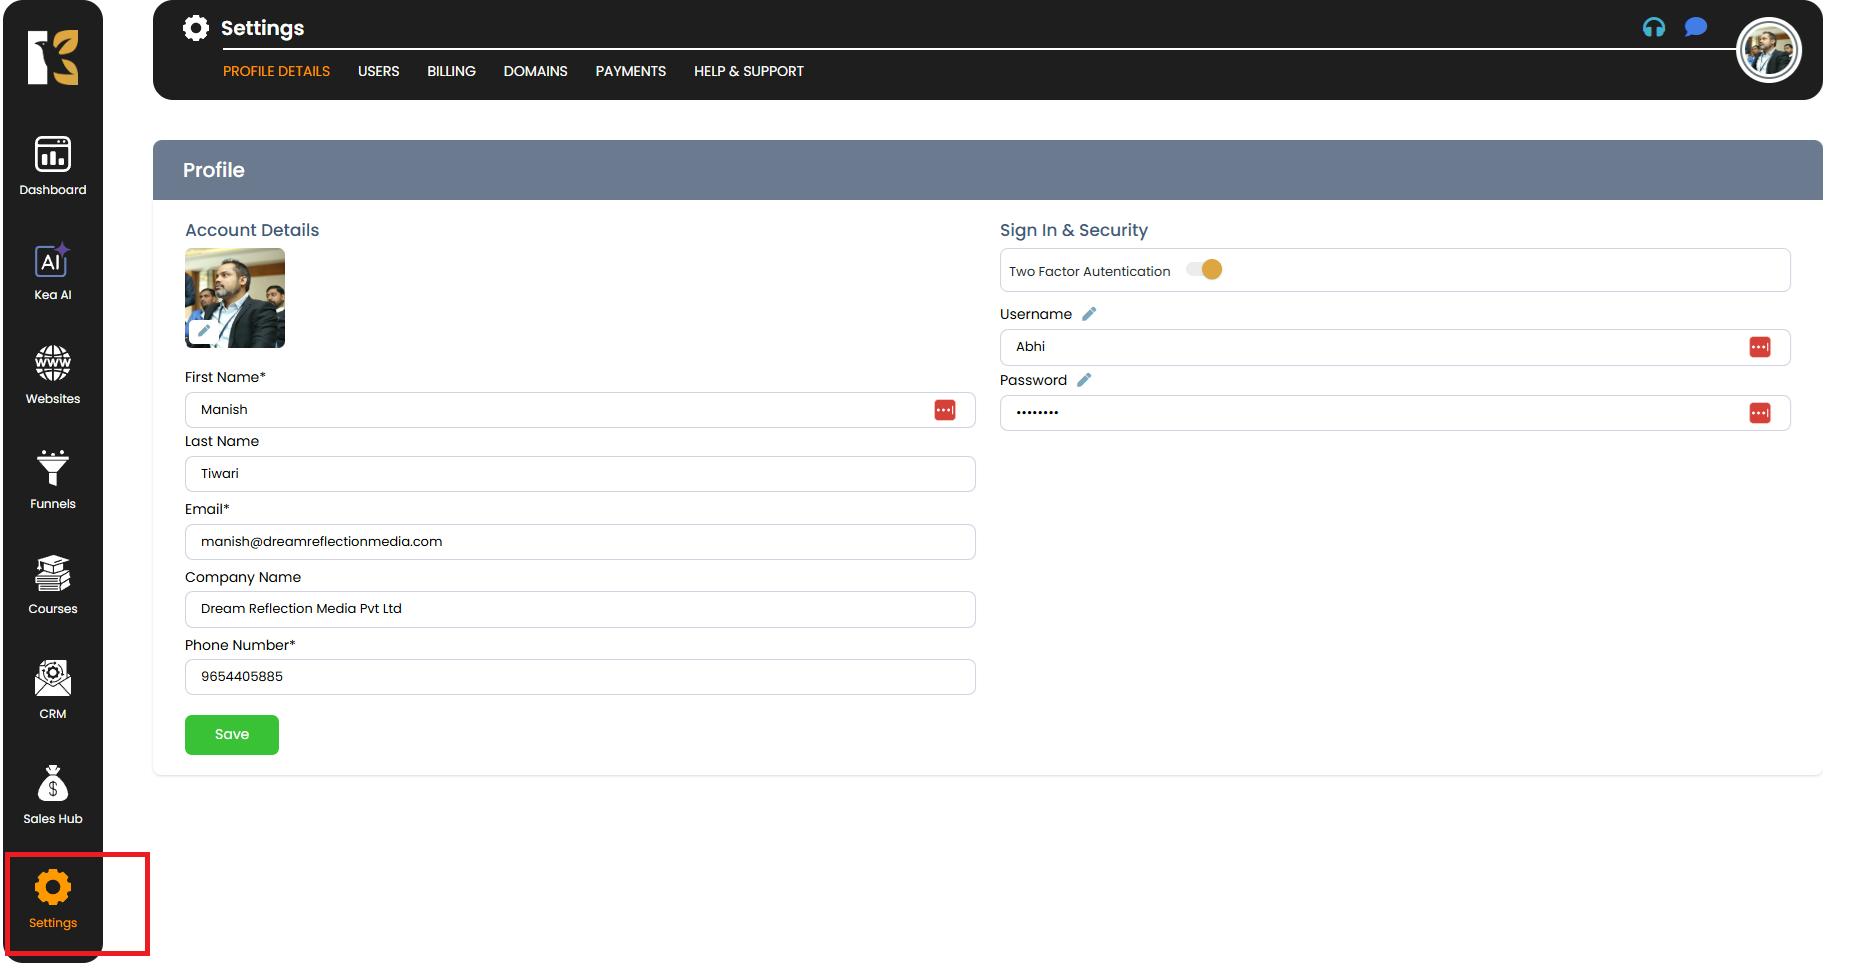This screenshot has height=972, width=1858.
Task: Switch to the BILLING tab
Action: (x=451, y=71)
